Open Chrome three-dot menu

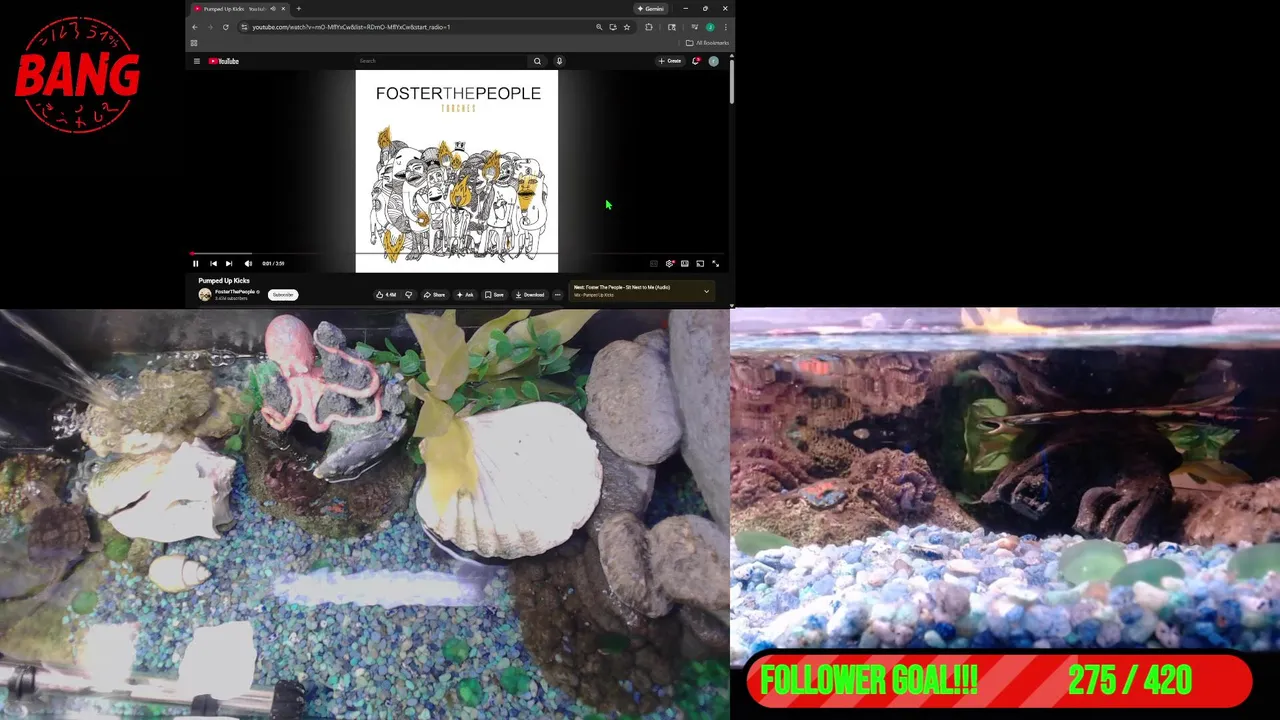725,27
